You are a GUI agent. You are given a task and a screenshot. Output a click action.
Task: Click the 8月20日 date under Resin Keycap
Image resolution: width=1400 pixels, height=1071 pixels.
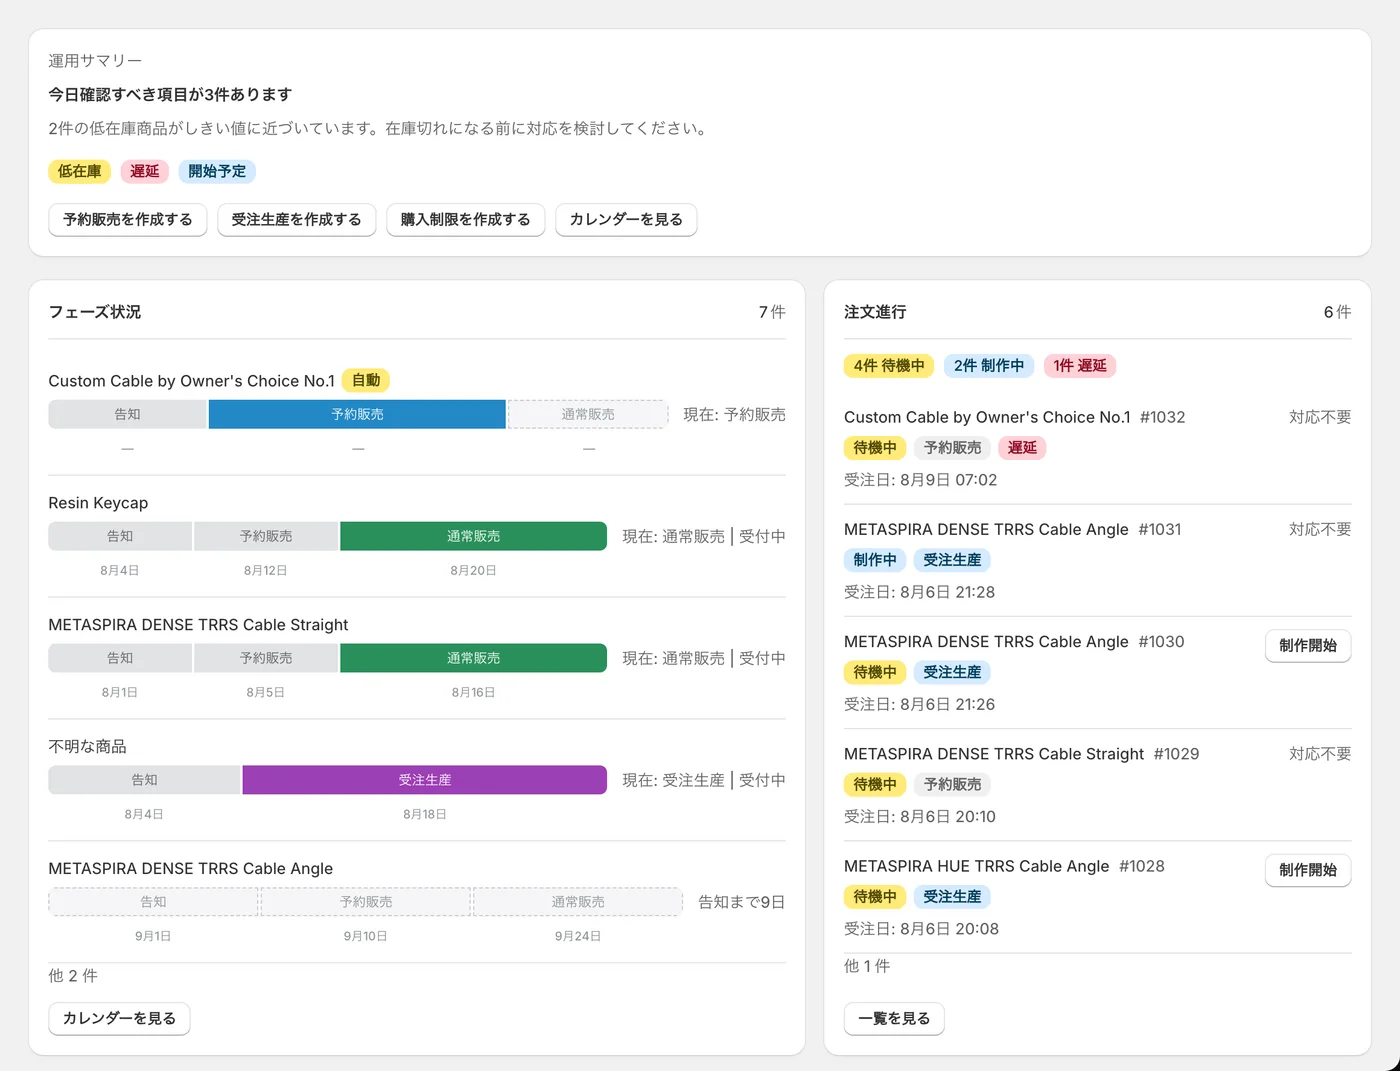coord(473,570)
